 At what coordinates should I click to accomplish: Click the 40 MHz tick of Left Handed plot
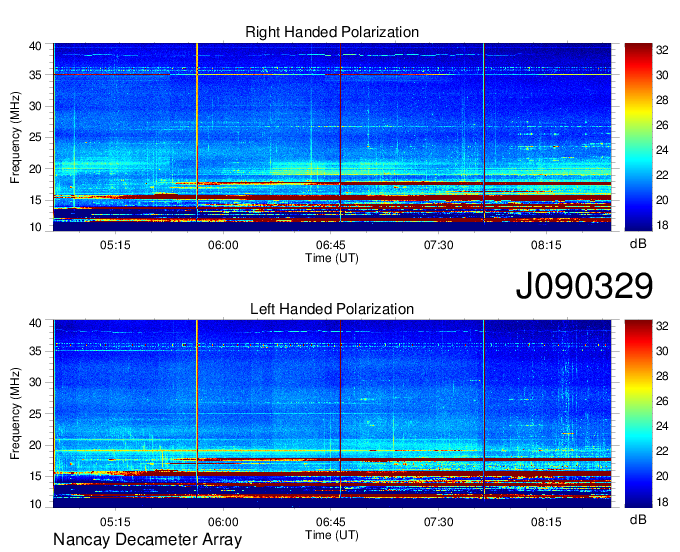click(x=36, y=323)
